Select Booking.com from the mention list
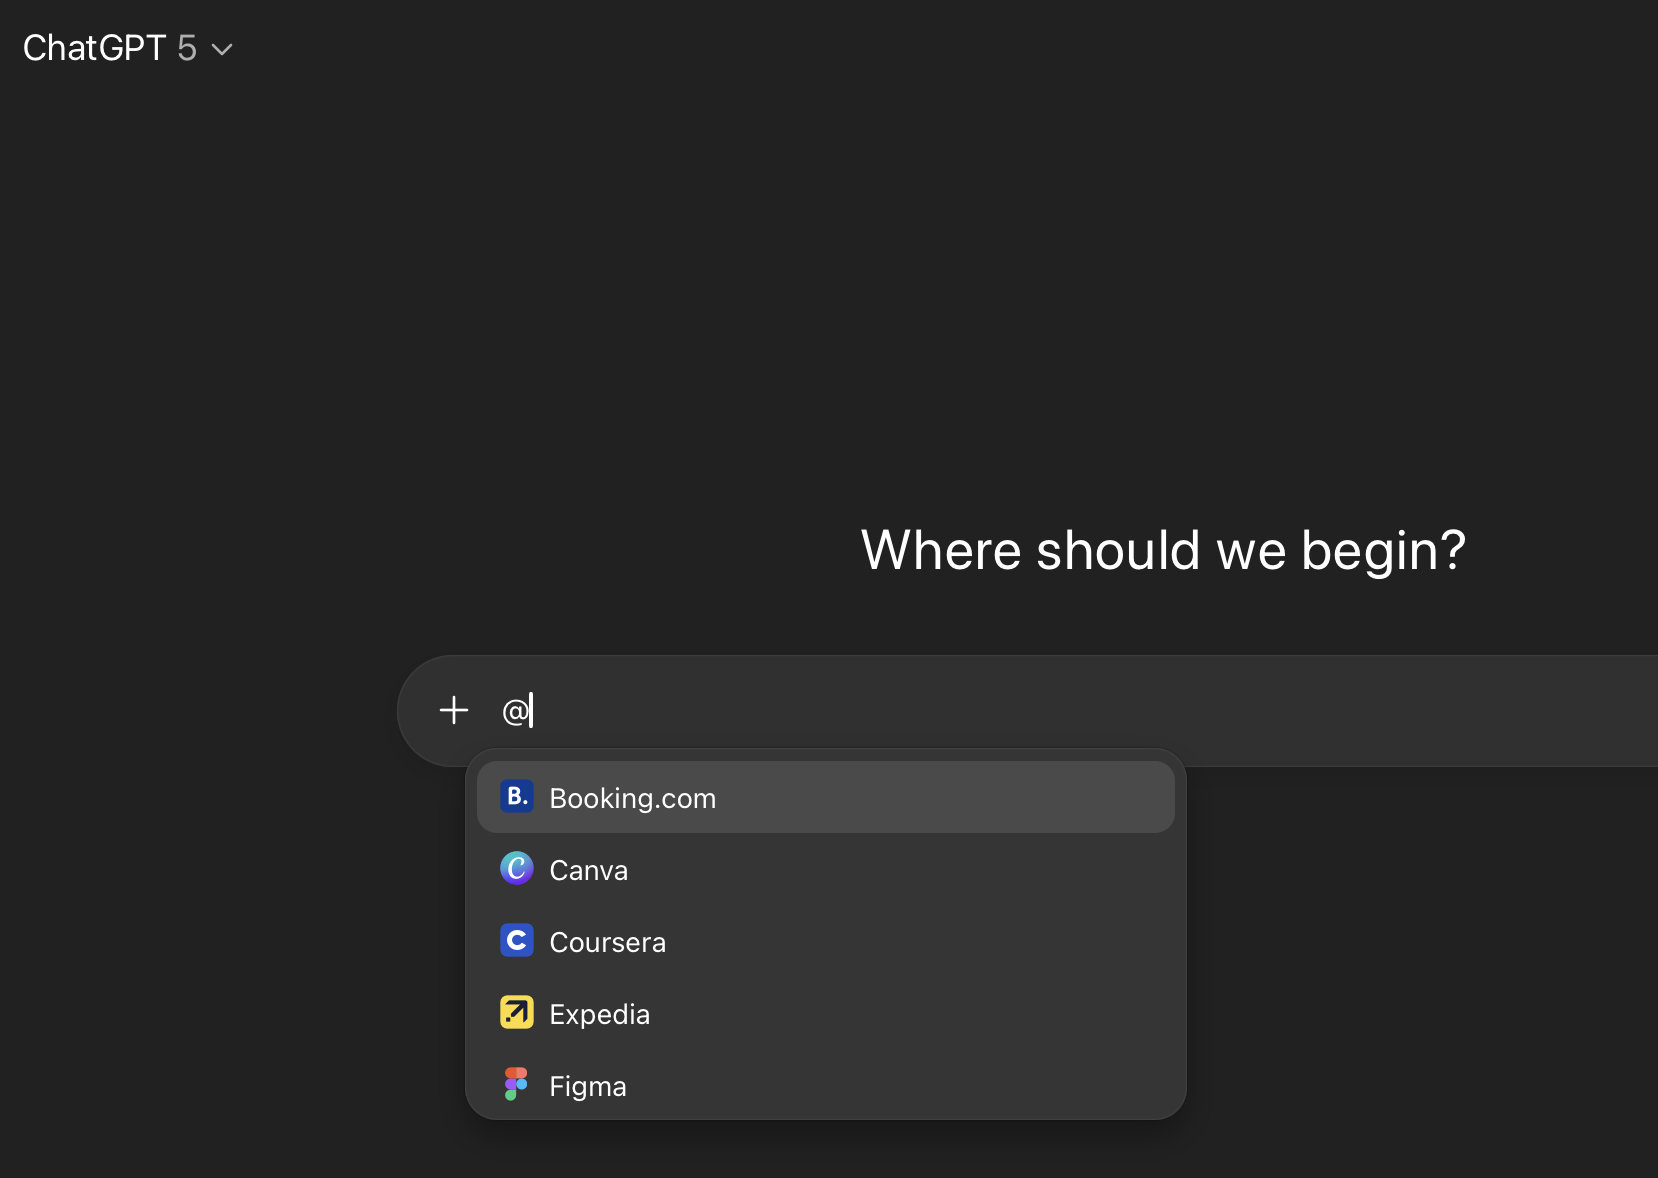Screen dimensions: 1658x1178 click(x=632, y=798)
